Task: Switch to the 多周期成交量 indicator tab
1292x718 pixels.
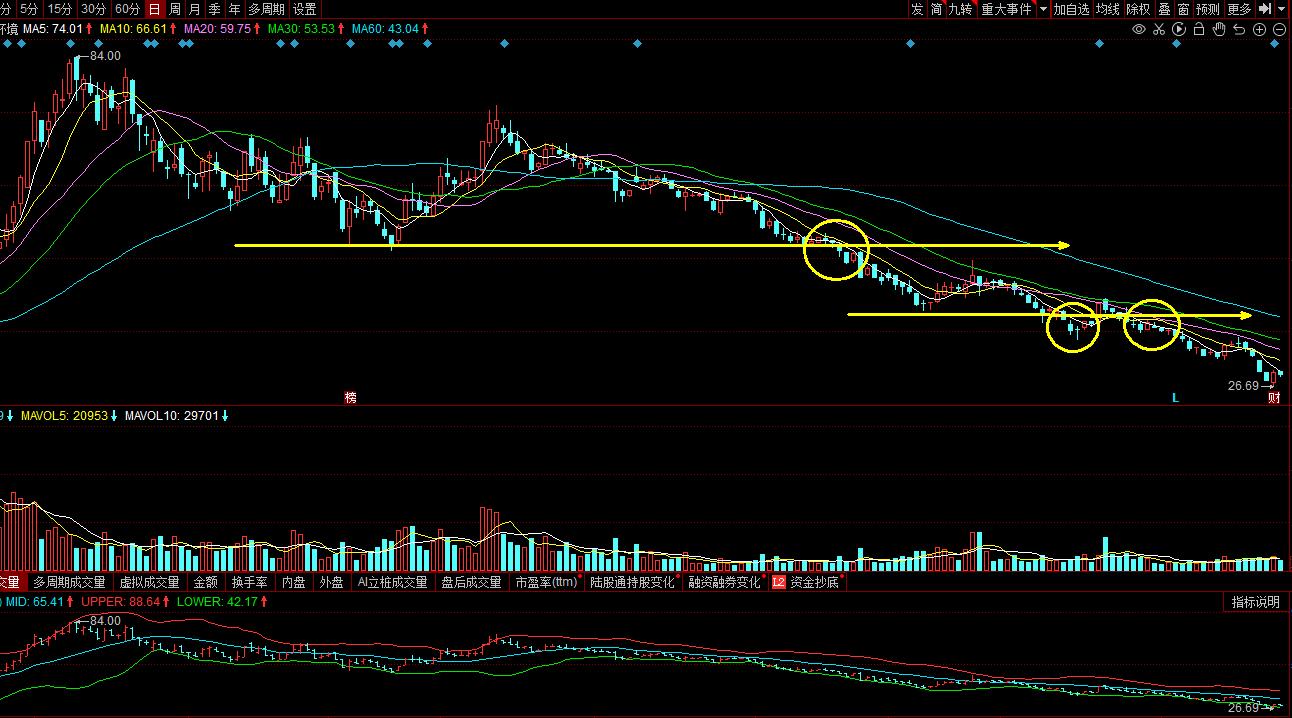Action: pyautogui.click(x=69, y=581)
